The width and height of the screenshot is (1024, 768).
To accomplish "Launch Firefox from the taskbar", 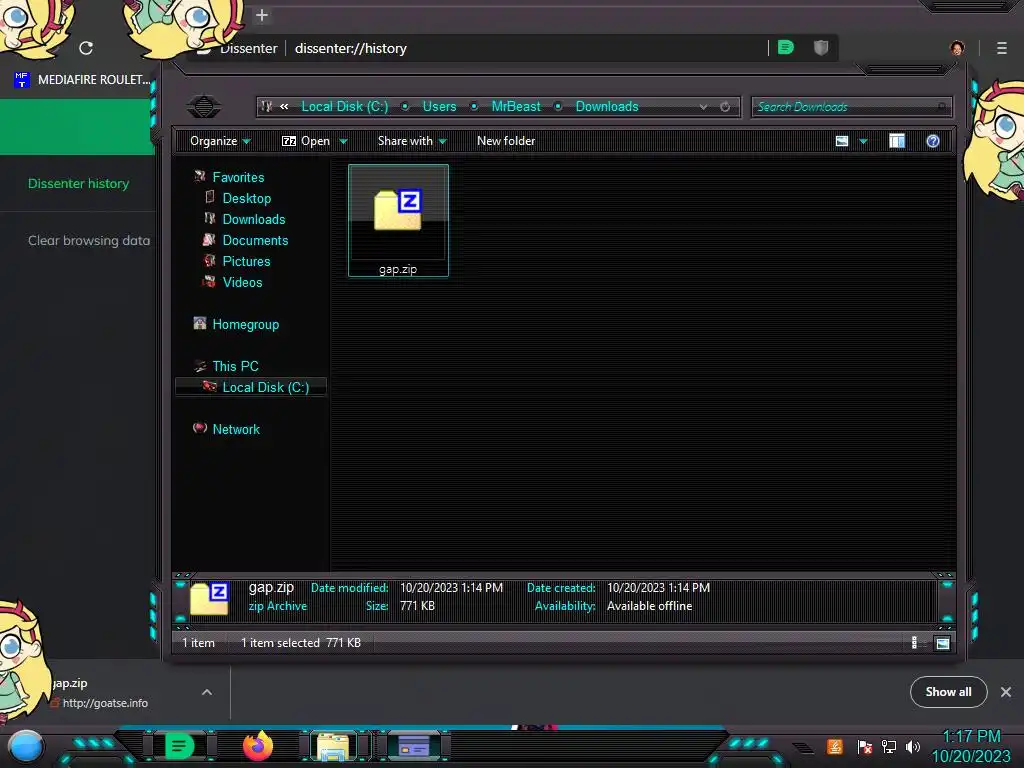I will click(257, 746).
